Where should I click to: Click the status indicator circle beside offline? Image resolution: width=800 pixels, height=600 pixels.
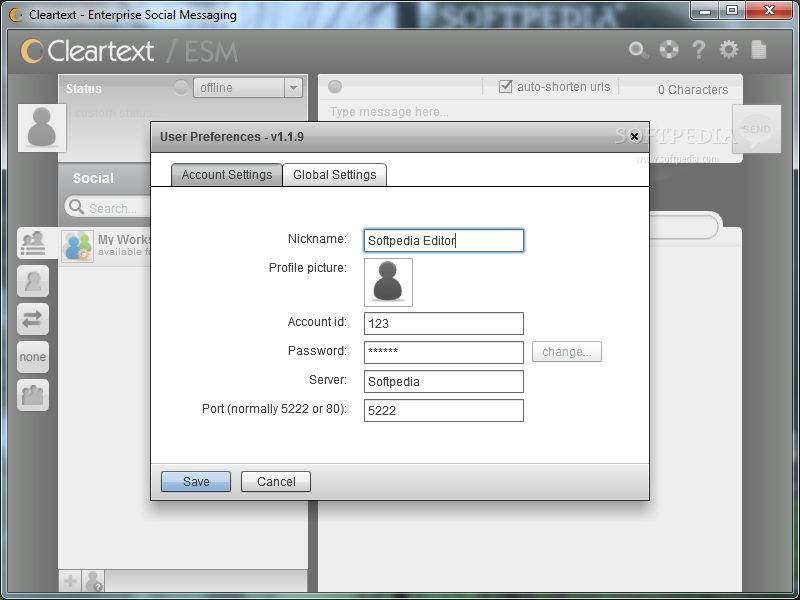click(x=181, y=87)
